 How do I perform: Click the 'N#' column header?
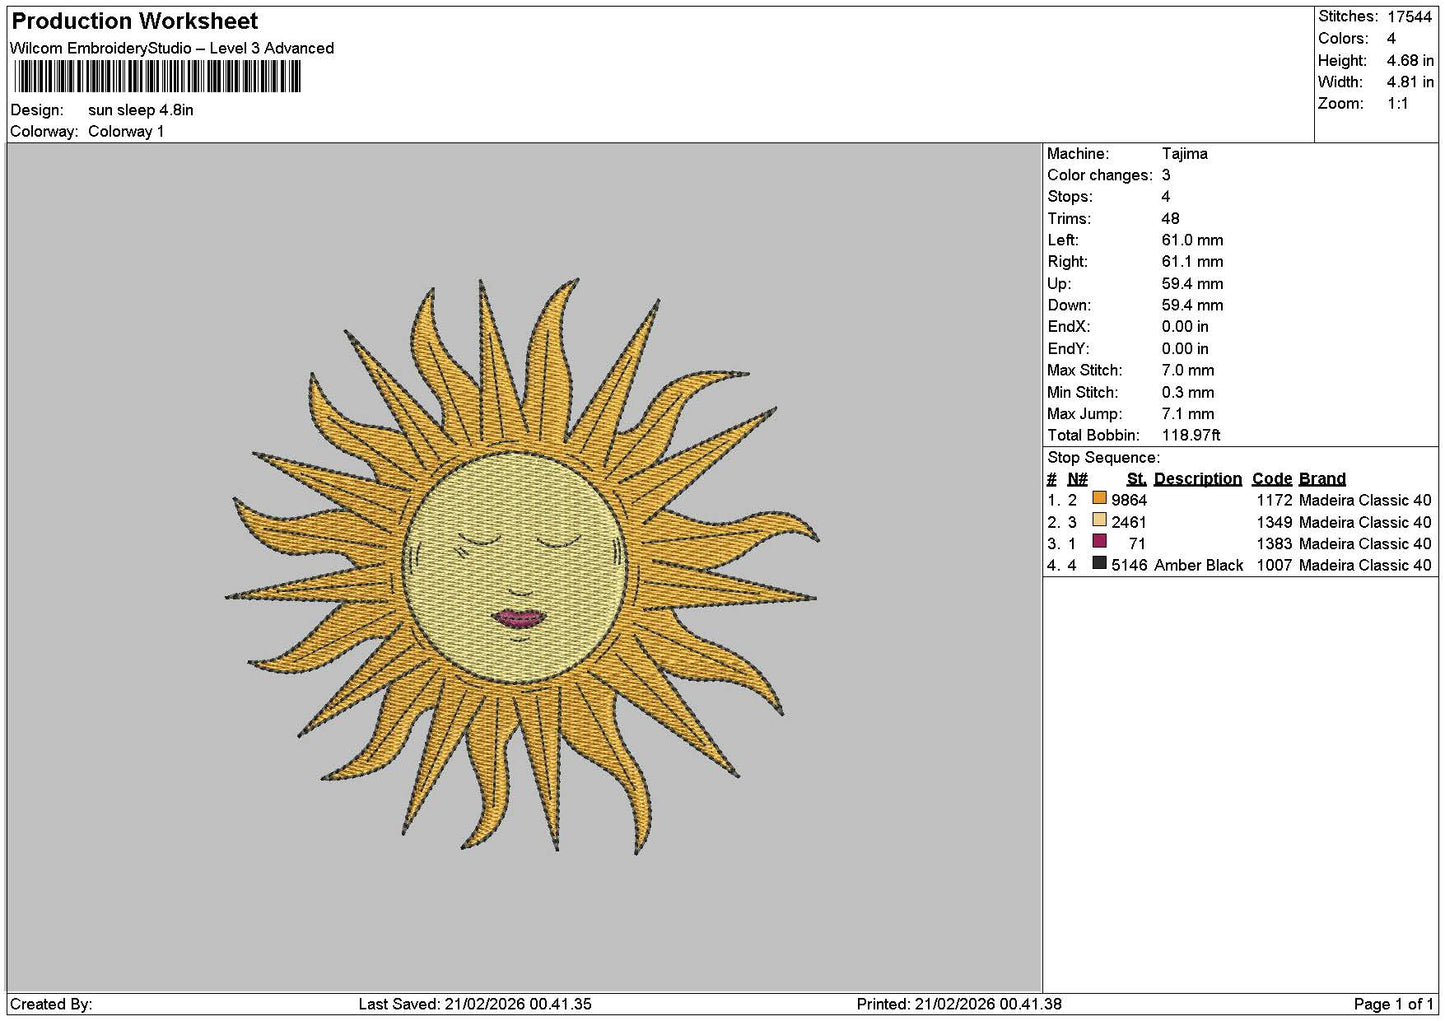[x=1077, y=479]
